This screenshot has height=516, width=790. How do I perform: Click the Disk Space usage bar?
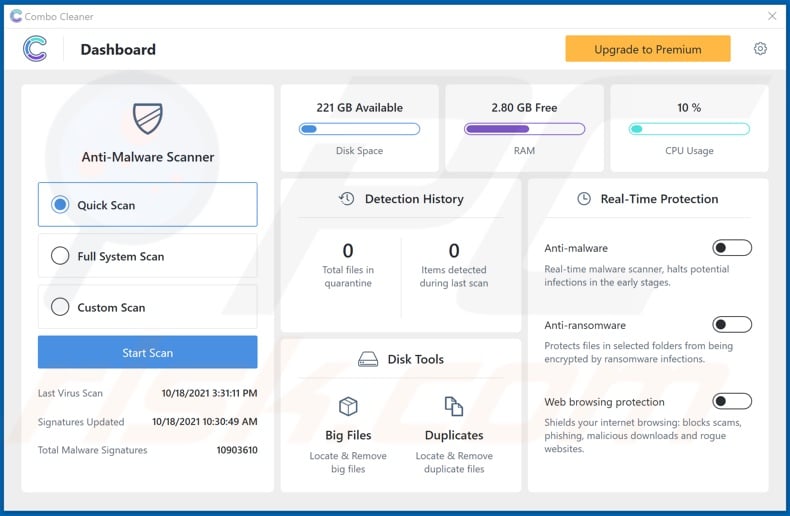pyautogui.click(x=359, y=129)
